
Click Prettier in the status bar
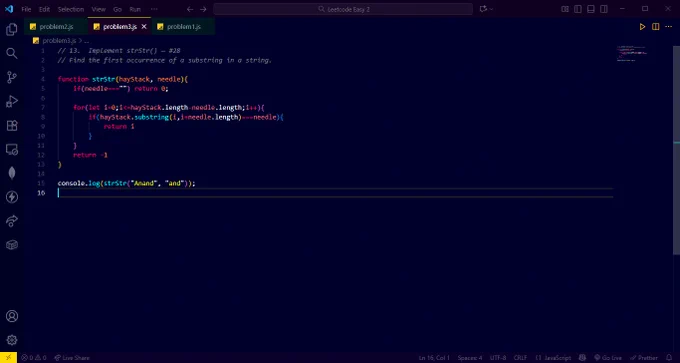click(644, 358)
